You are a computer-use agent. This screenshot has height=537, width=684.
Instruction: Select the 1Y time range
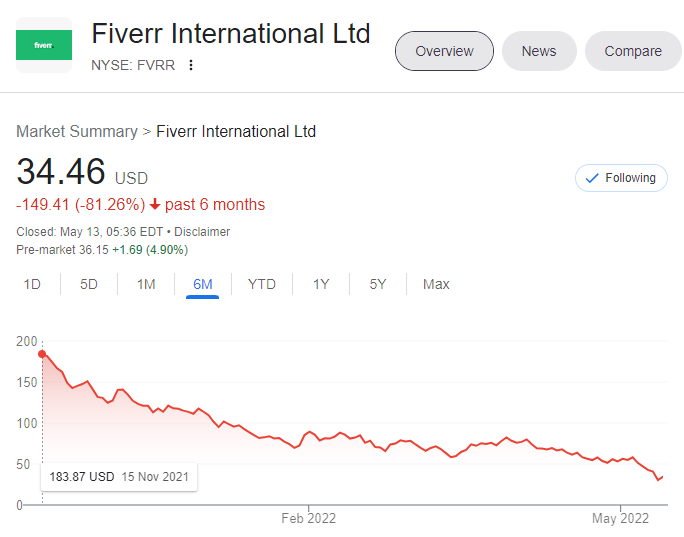321,284
